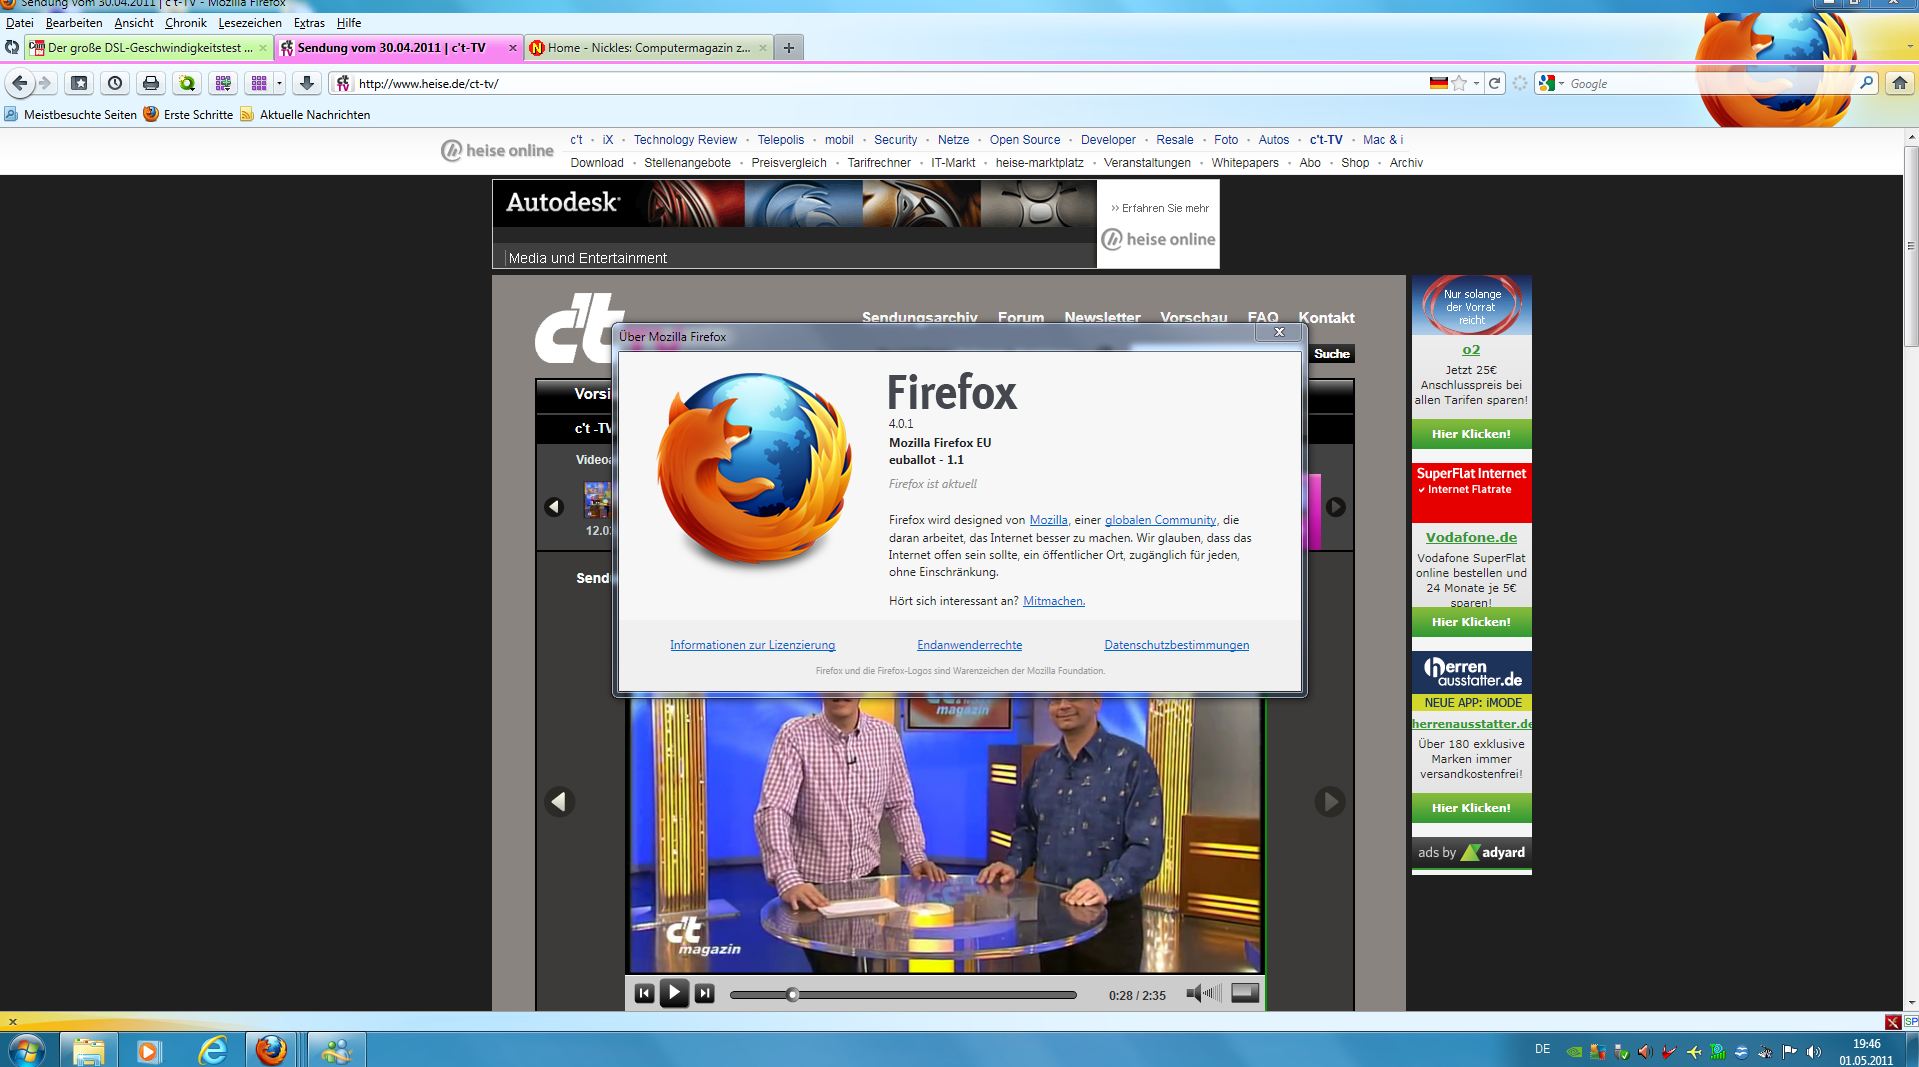Click the search magnifier in Google box
This screenshot has height=1067, width=1919.
pos(1866,83)
